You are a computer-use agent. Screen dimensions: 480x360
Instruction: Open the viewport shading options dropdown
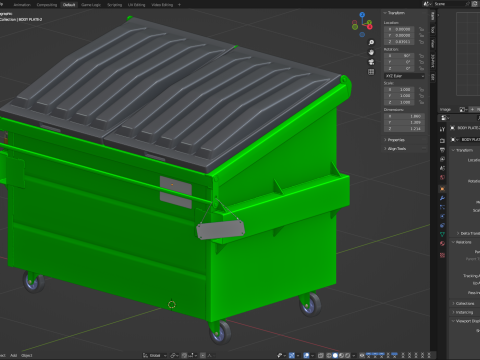click(353, 355)
